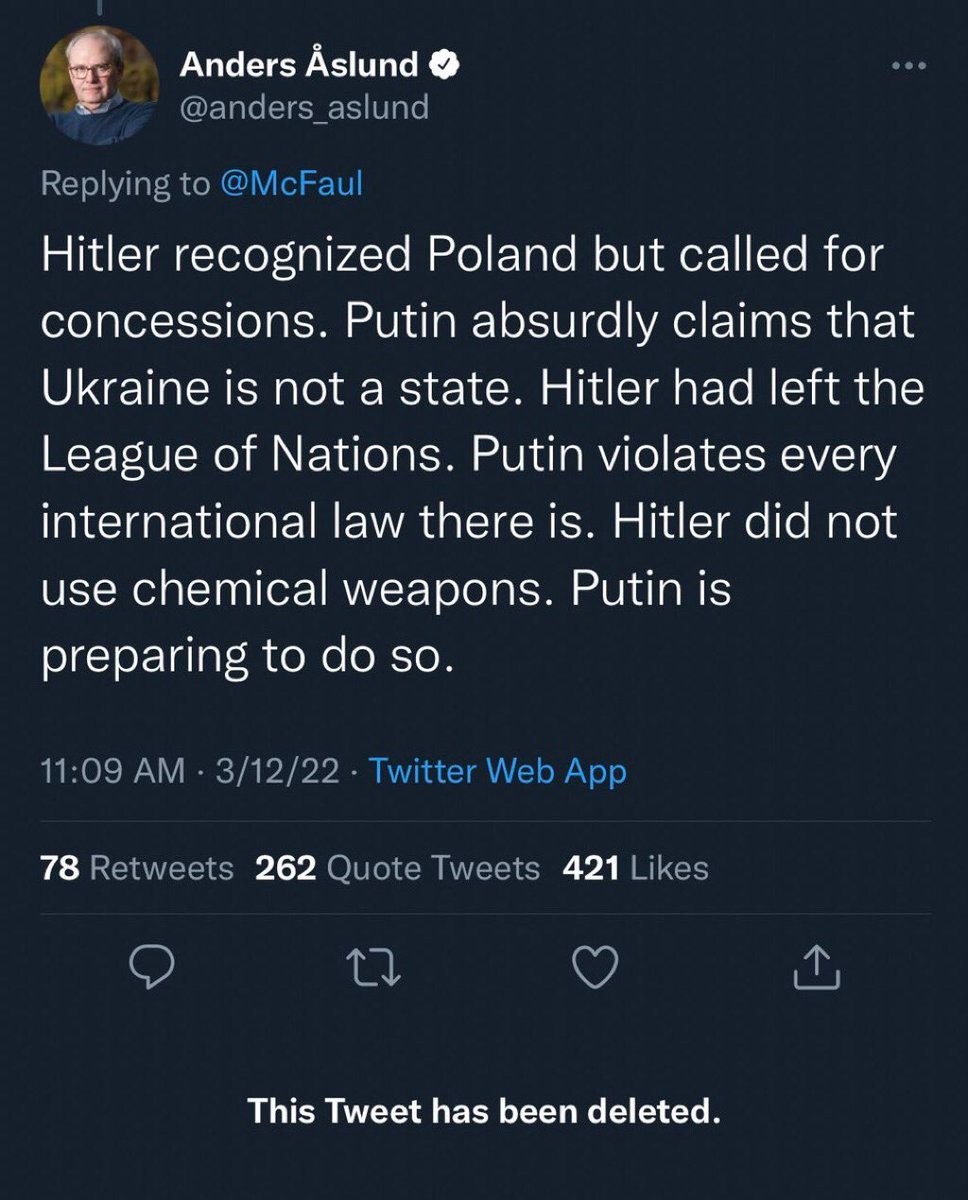The width and height of the screenshot is (968, 1200).
Task: See the 421 Likes list
Action: pos(635,868)
